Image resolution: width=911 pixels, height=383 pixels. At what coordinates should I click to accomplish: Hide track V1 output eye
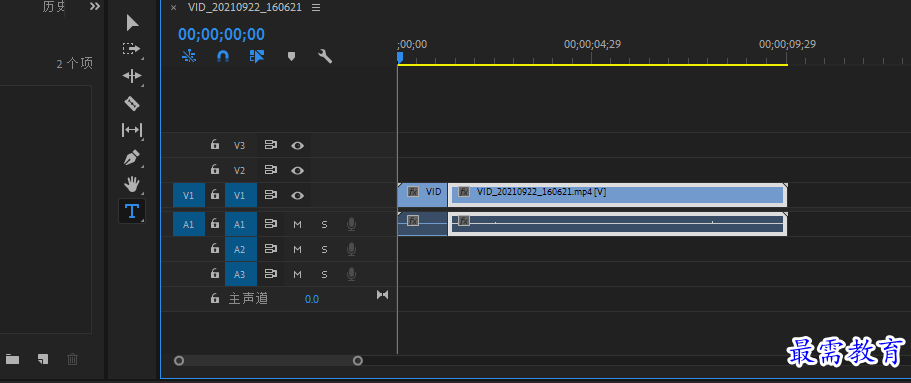[297, 195]
